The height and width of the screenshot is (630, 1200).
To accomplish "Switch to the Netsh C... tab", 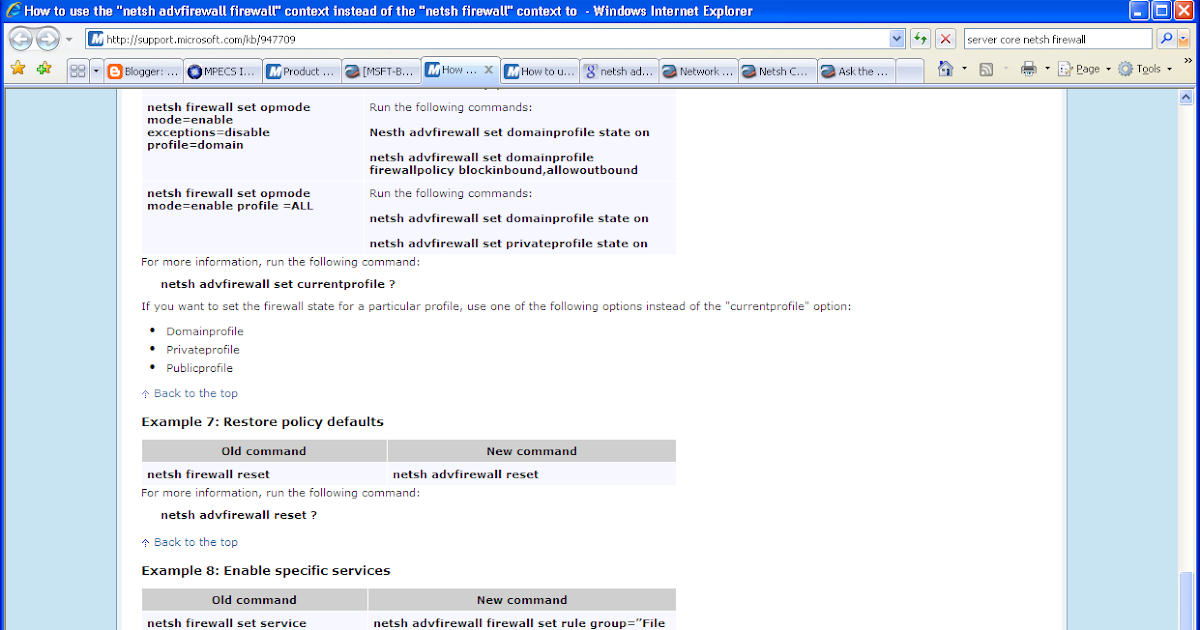I will coord(777,71).
